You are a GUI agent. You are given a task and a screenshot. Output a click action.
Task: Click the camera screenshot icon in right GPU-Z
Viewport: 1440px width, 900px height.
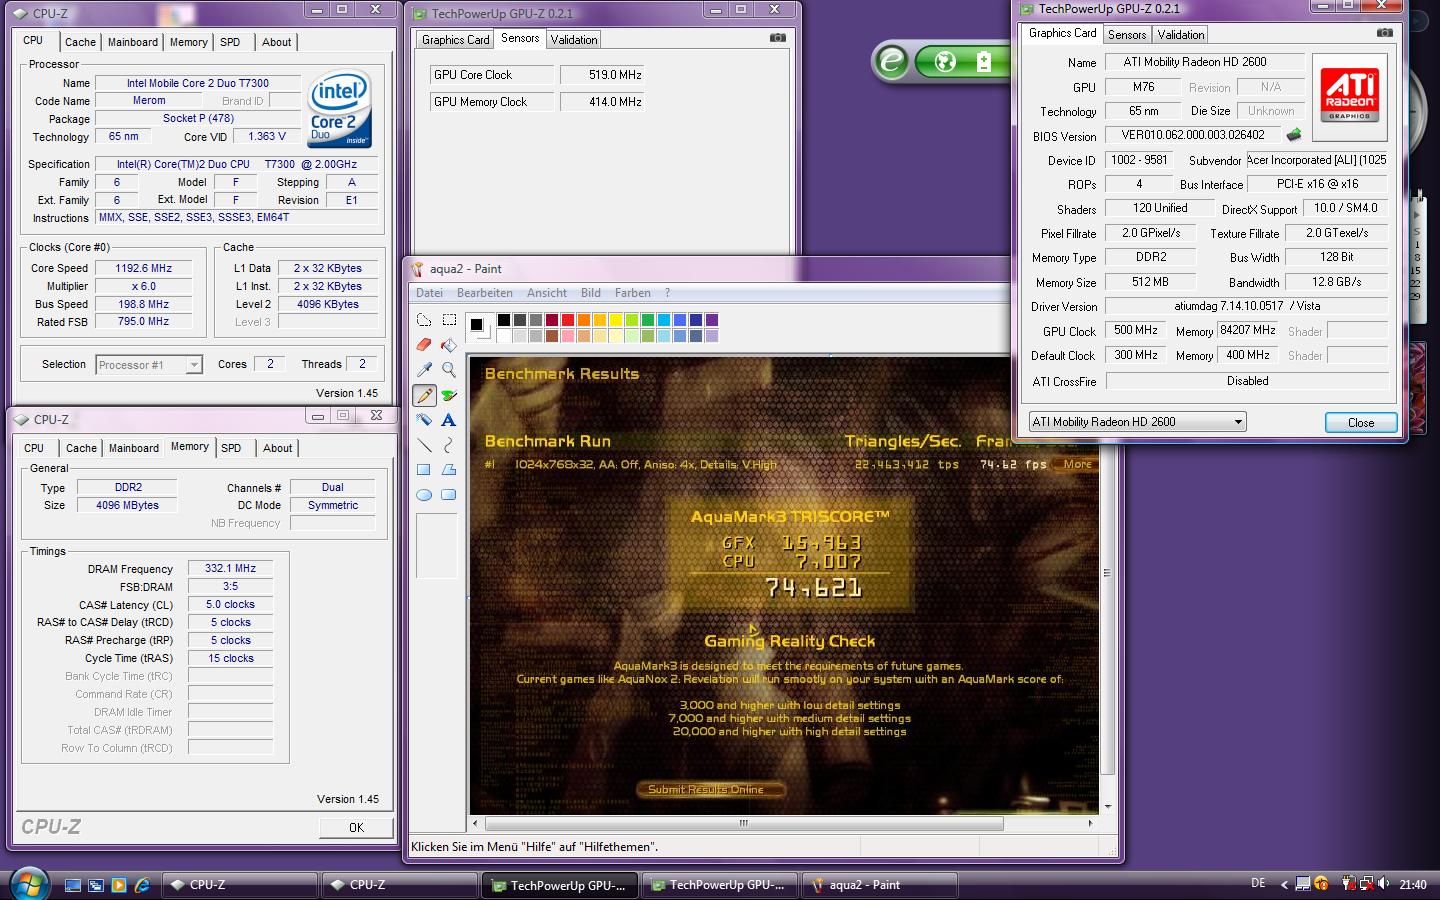pyautogui.click(x=1385, y=33)
